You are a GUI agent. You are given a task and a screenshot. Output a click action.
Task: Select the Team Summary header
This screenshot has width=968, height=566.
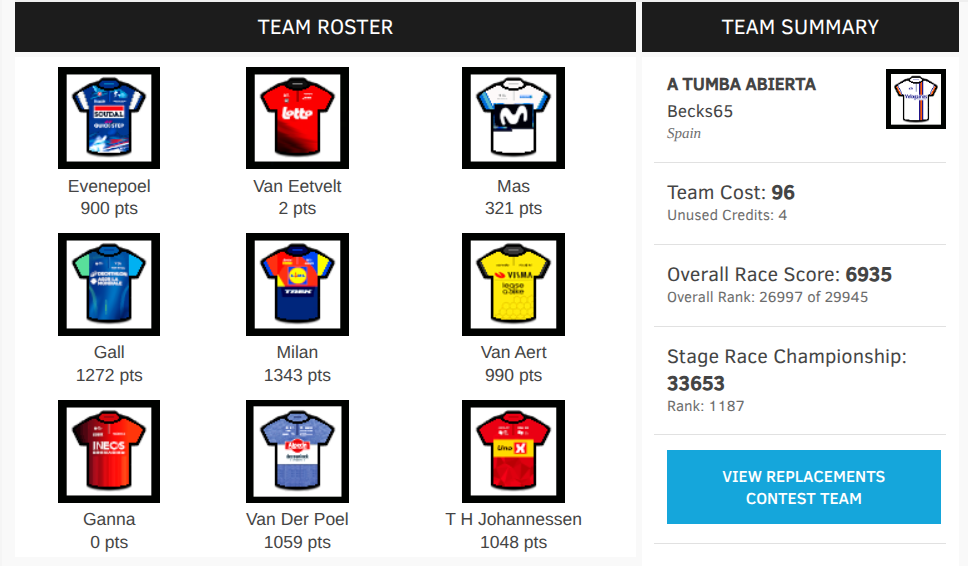point(800,27)
